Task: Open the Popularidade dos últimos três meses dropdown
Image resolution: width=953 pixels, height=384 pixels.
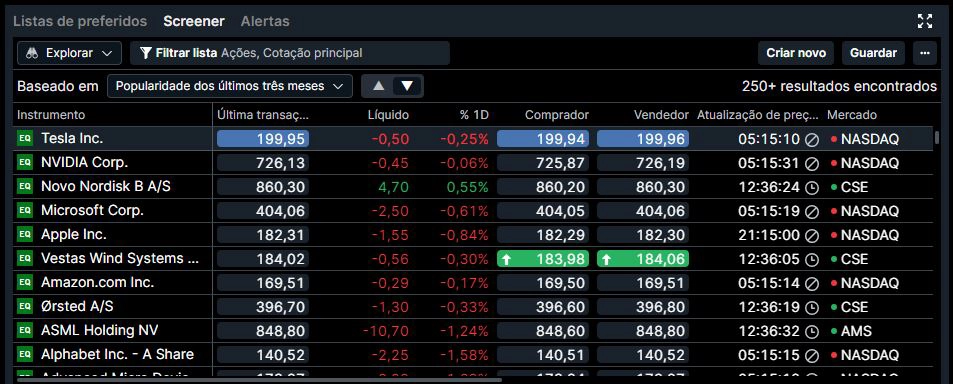Action: 230,86
